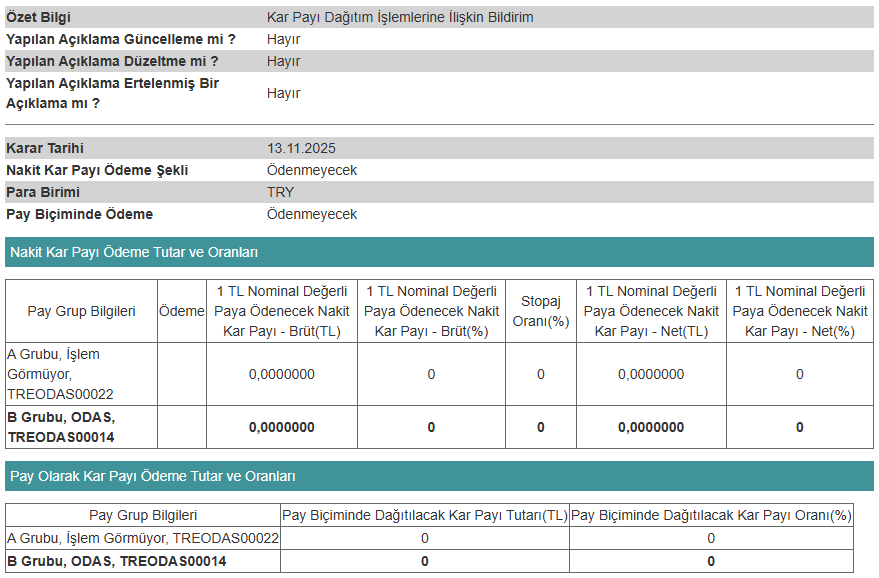Select the "Stopaj Oranı(%)" column header

click(x=540, y=311)
